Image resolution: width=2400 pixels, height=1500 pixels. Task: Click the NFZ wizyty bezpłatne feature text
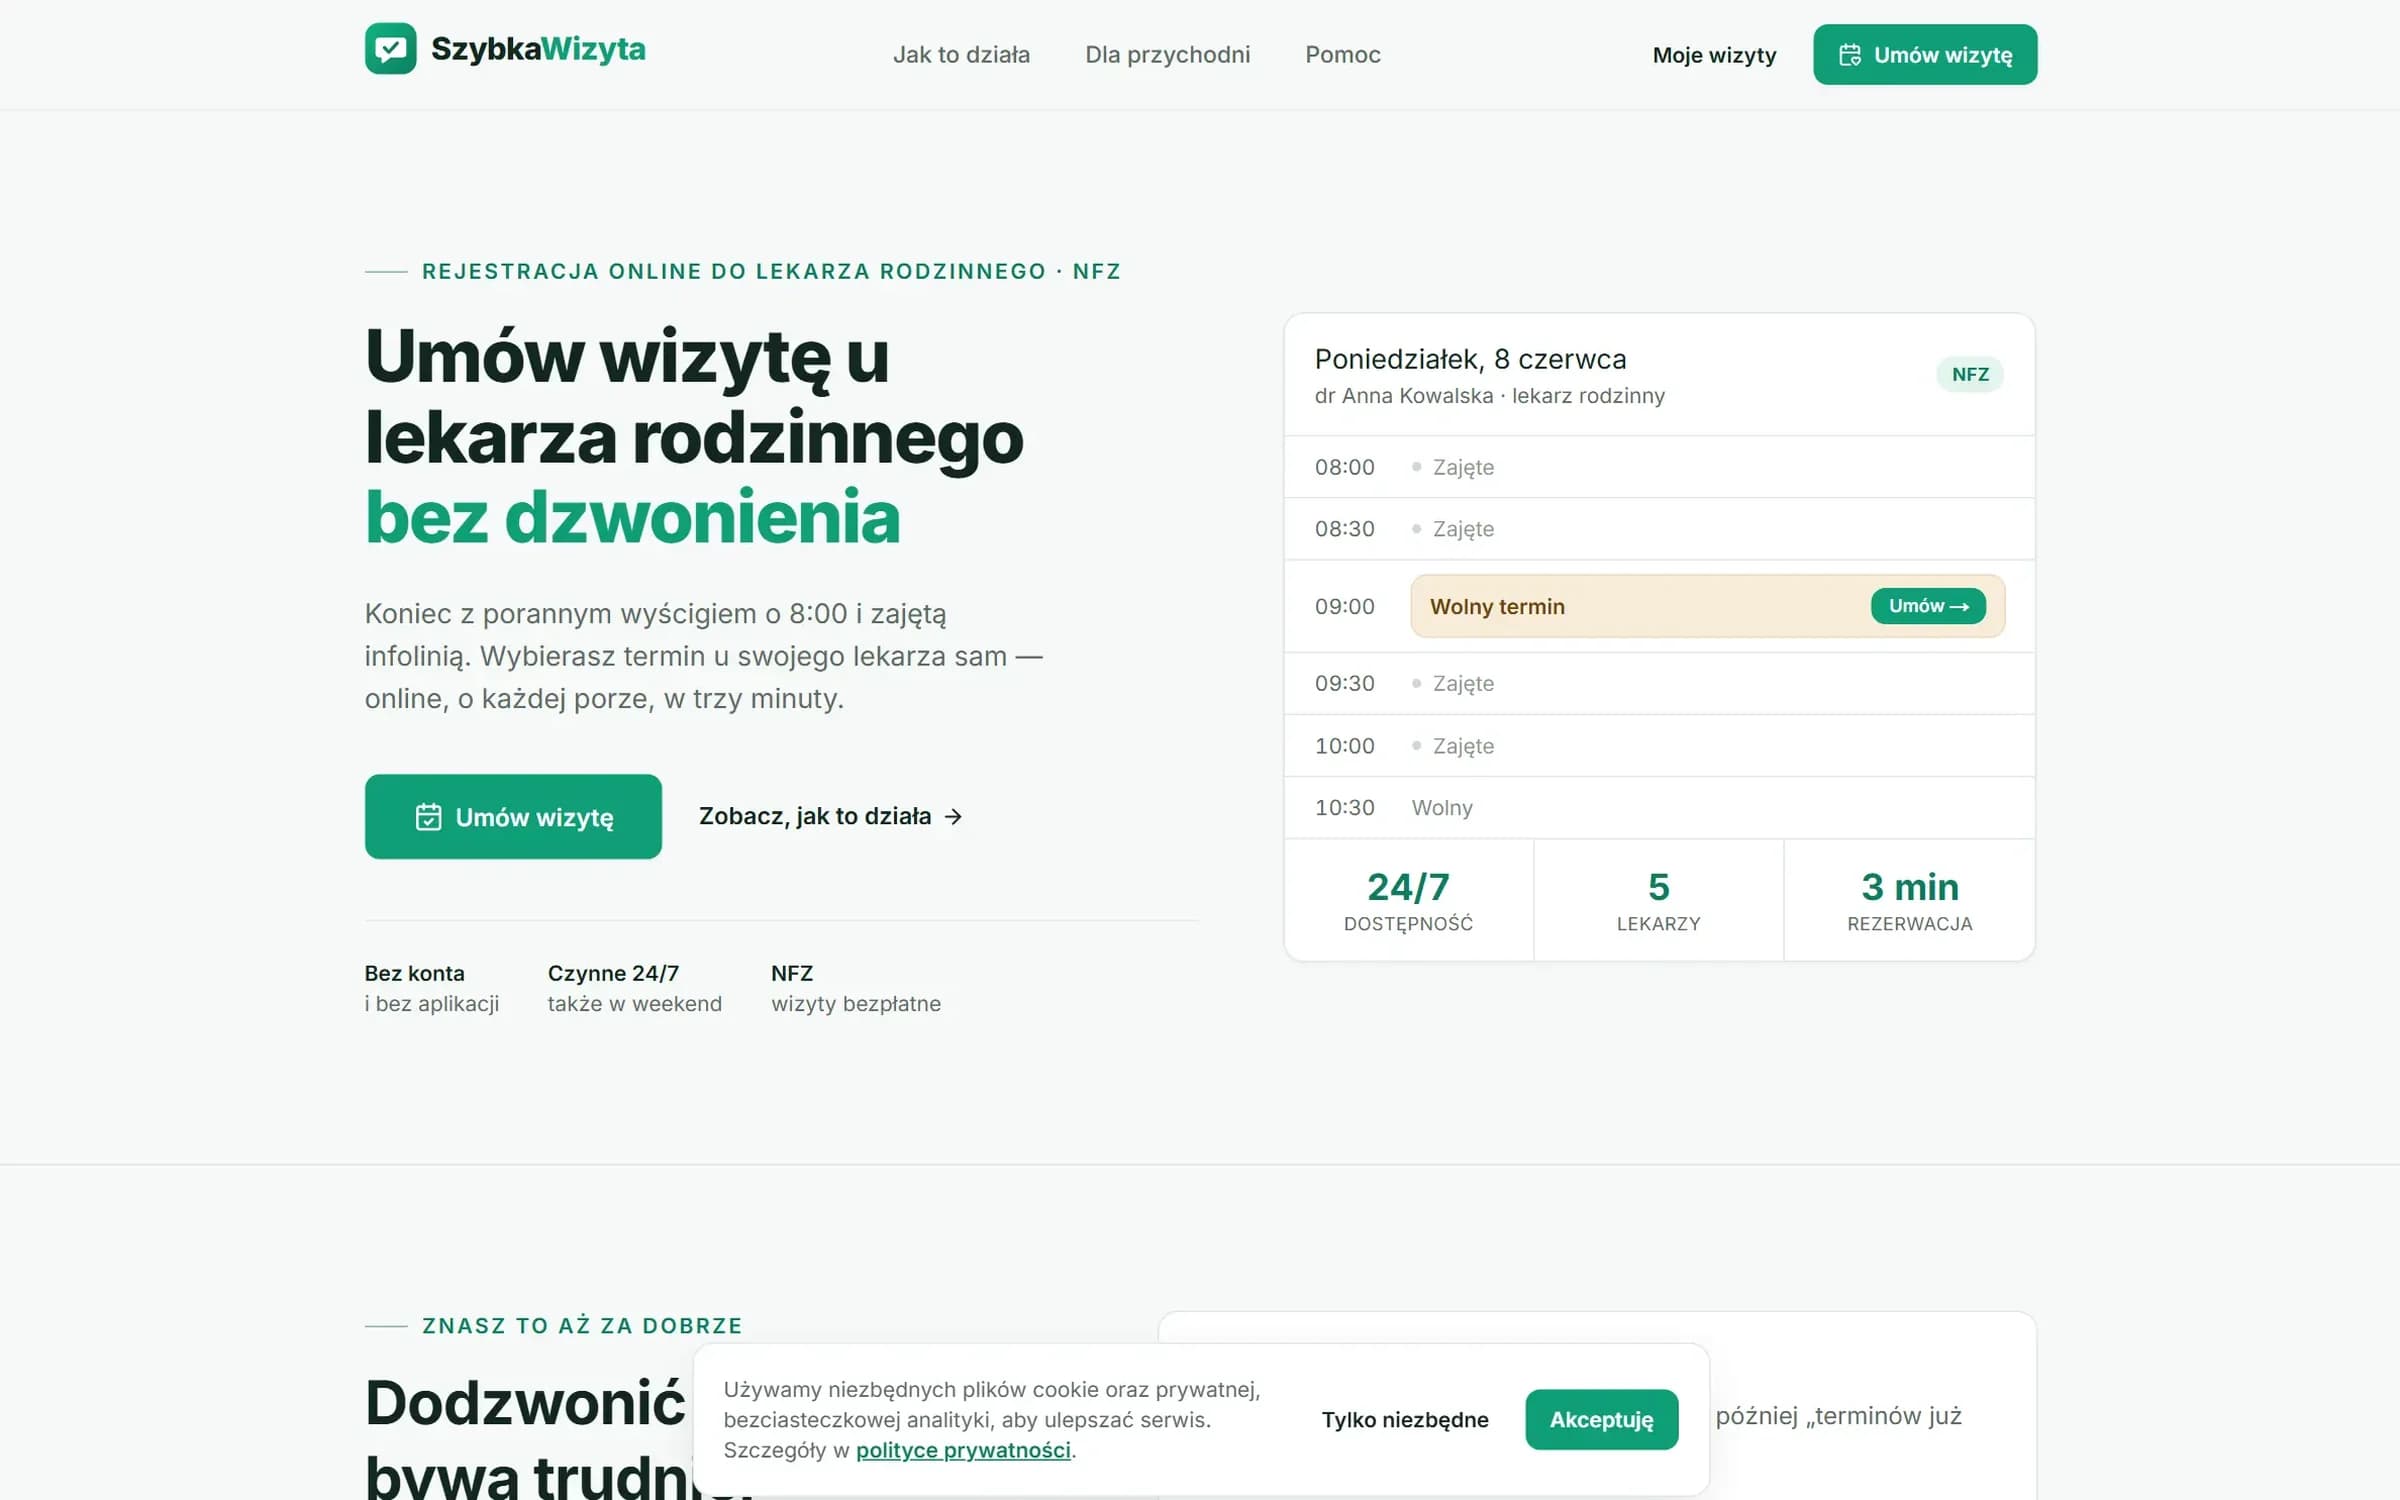855,988
